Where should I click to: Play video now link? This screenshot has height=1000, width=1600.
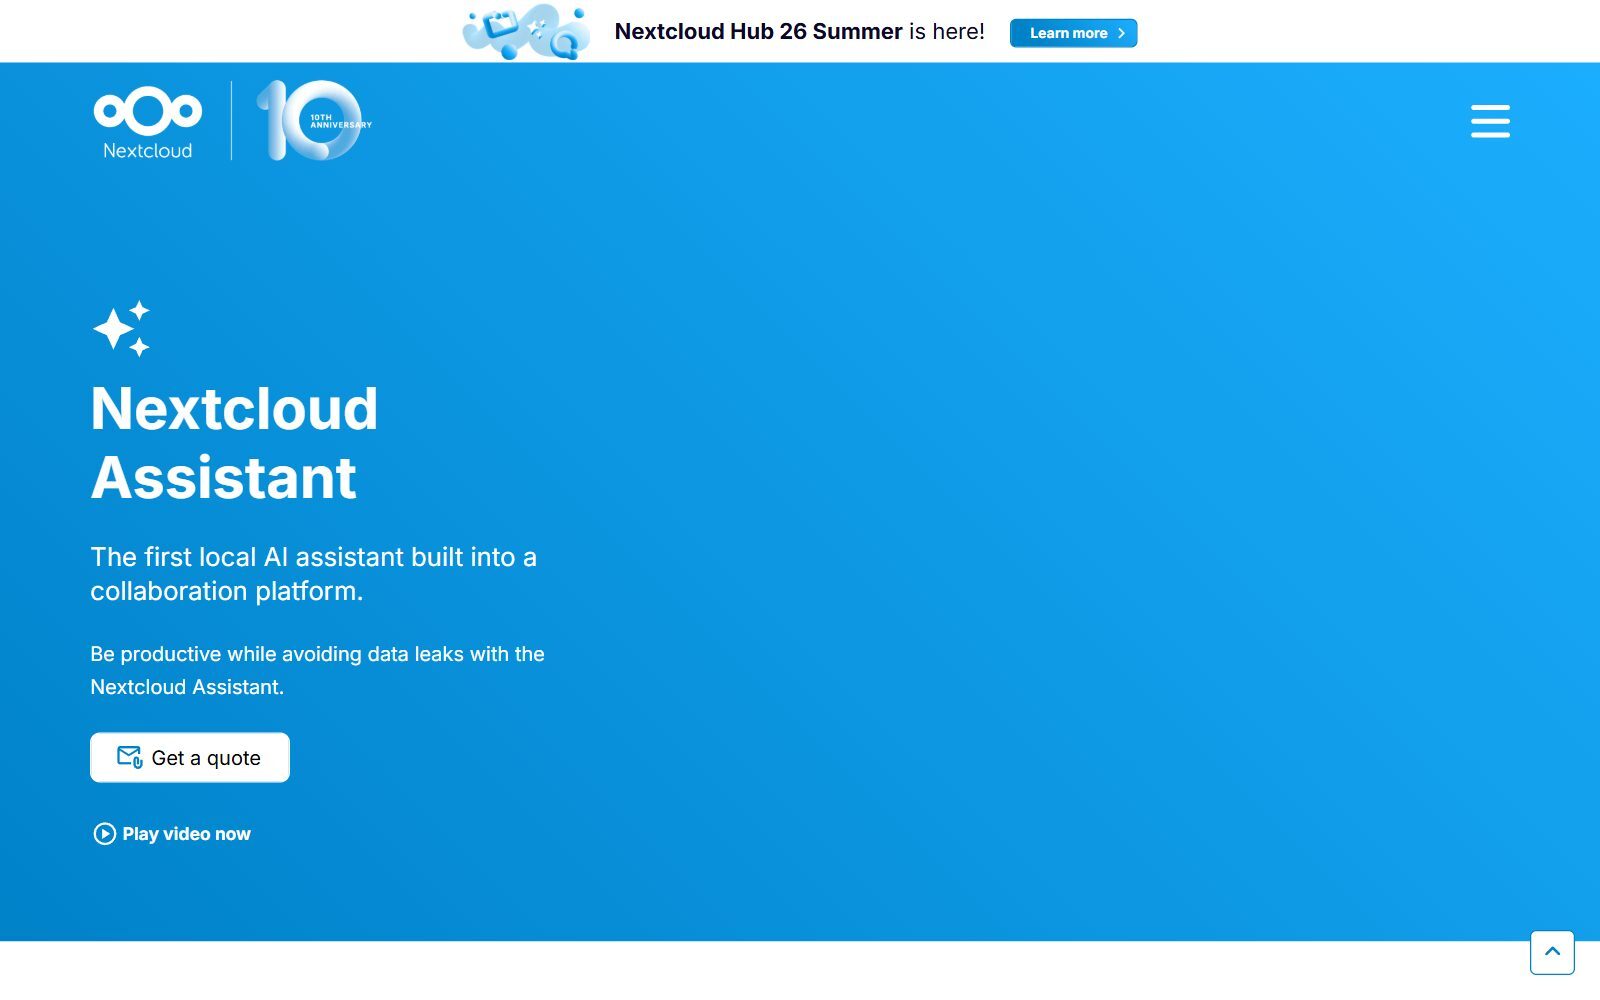pos(172,834)
